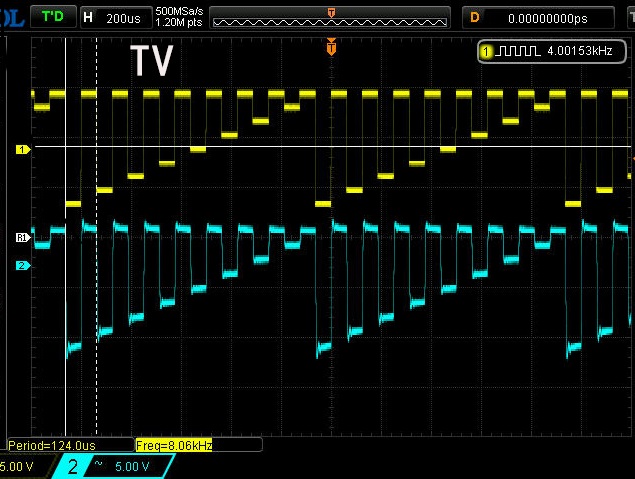
Task: Select the channel 2 label at bottom
Action: click(x=72, y=466)
